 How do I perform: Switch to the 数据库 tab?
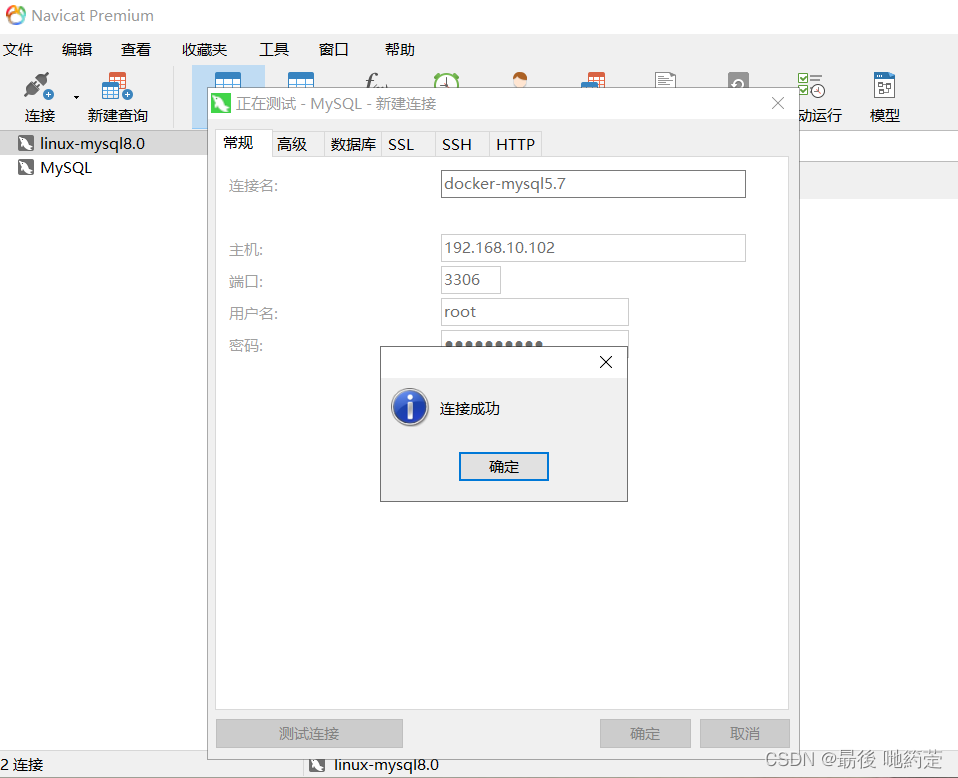353,144
